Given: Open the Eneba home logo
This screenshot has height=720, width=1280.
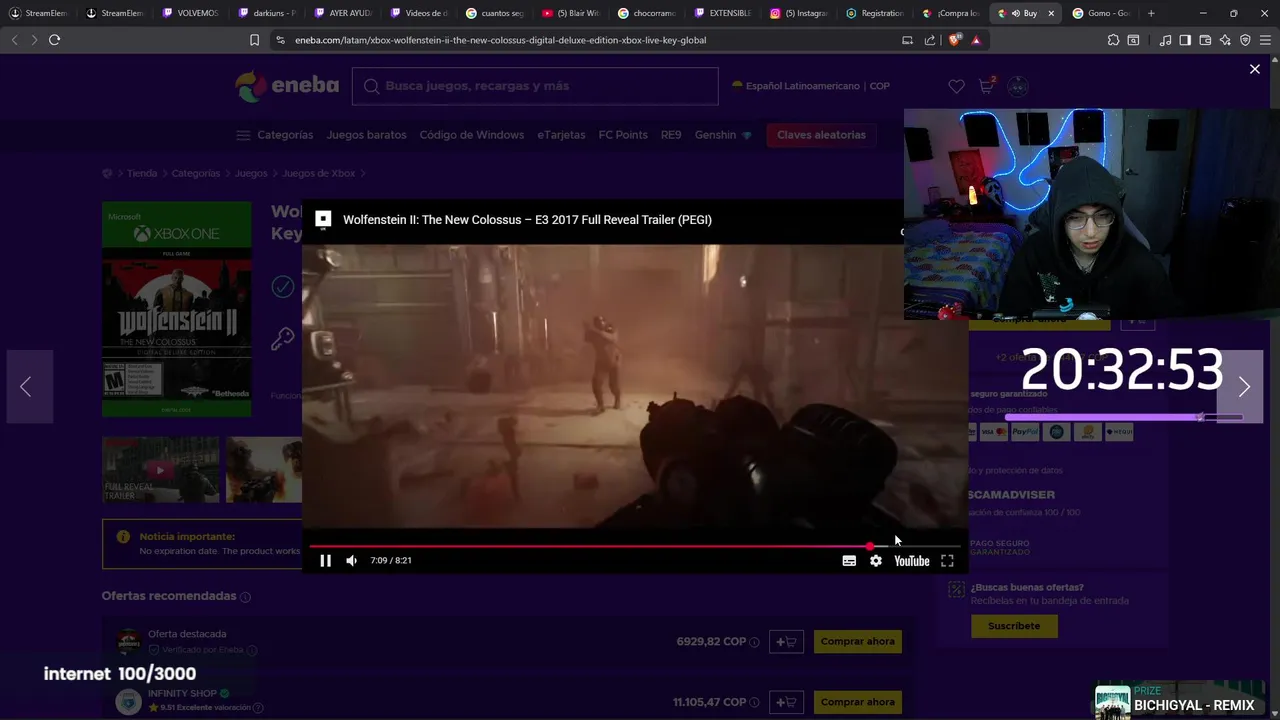Looking at the screenshot, I should pyautogui.click(x=287, y=86).
